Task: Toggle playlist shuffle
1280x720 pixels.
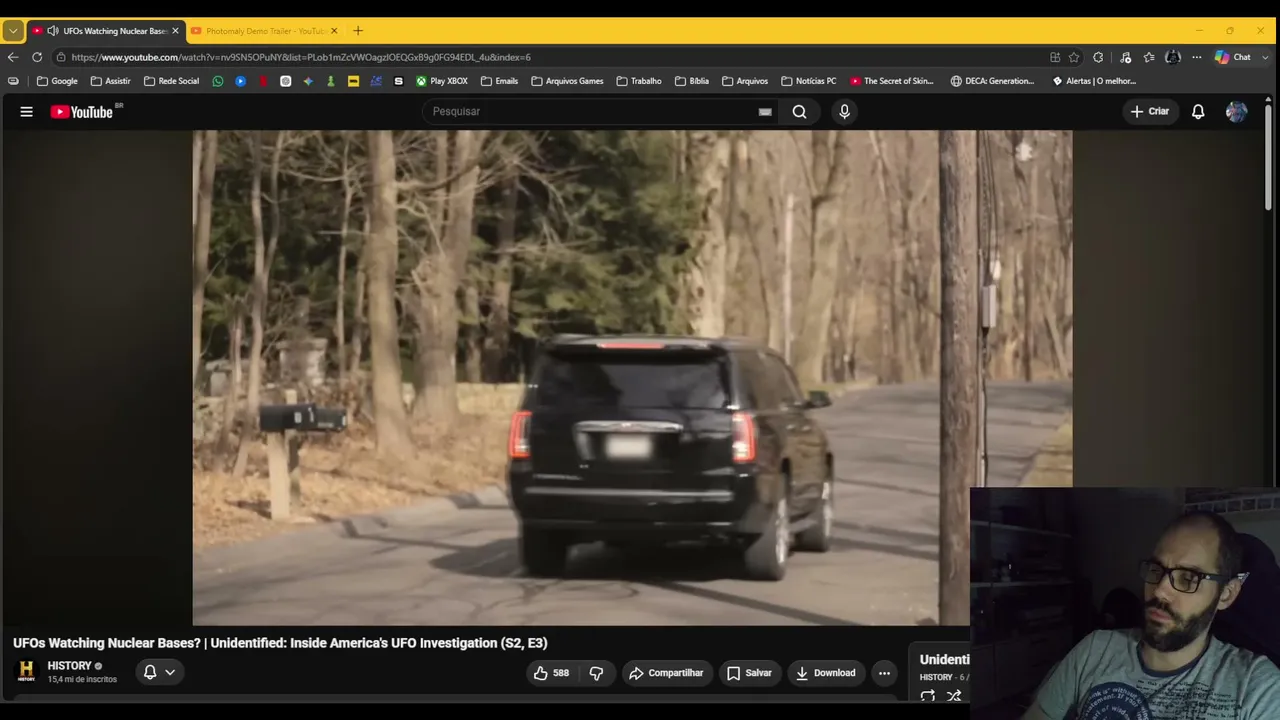Action: coord(954,696)
